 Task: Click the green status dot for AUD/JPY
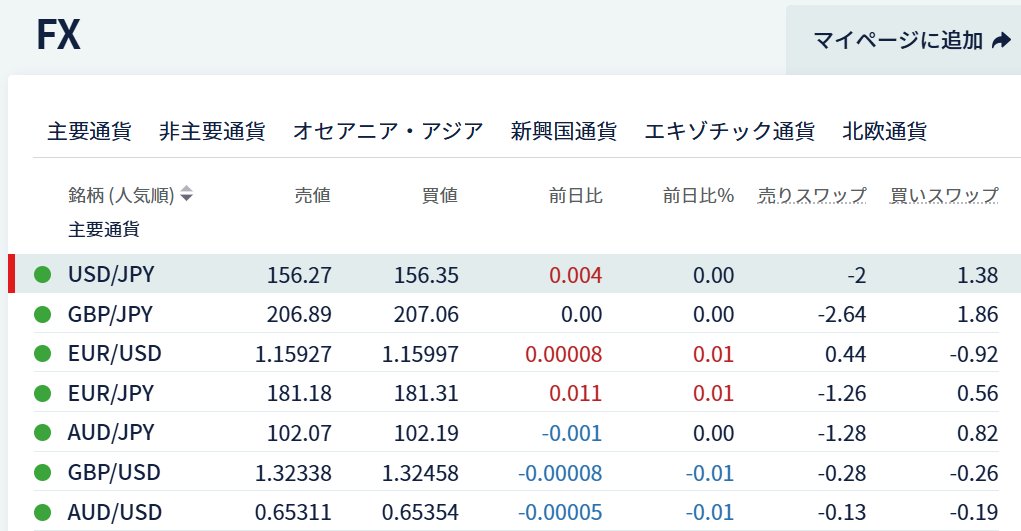click(42, 433)
